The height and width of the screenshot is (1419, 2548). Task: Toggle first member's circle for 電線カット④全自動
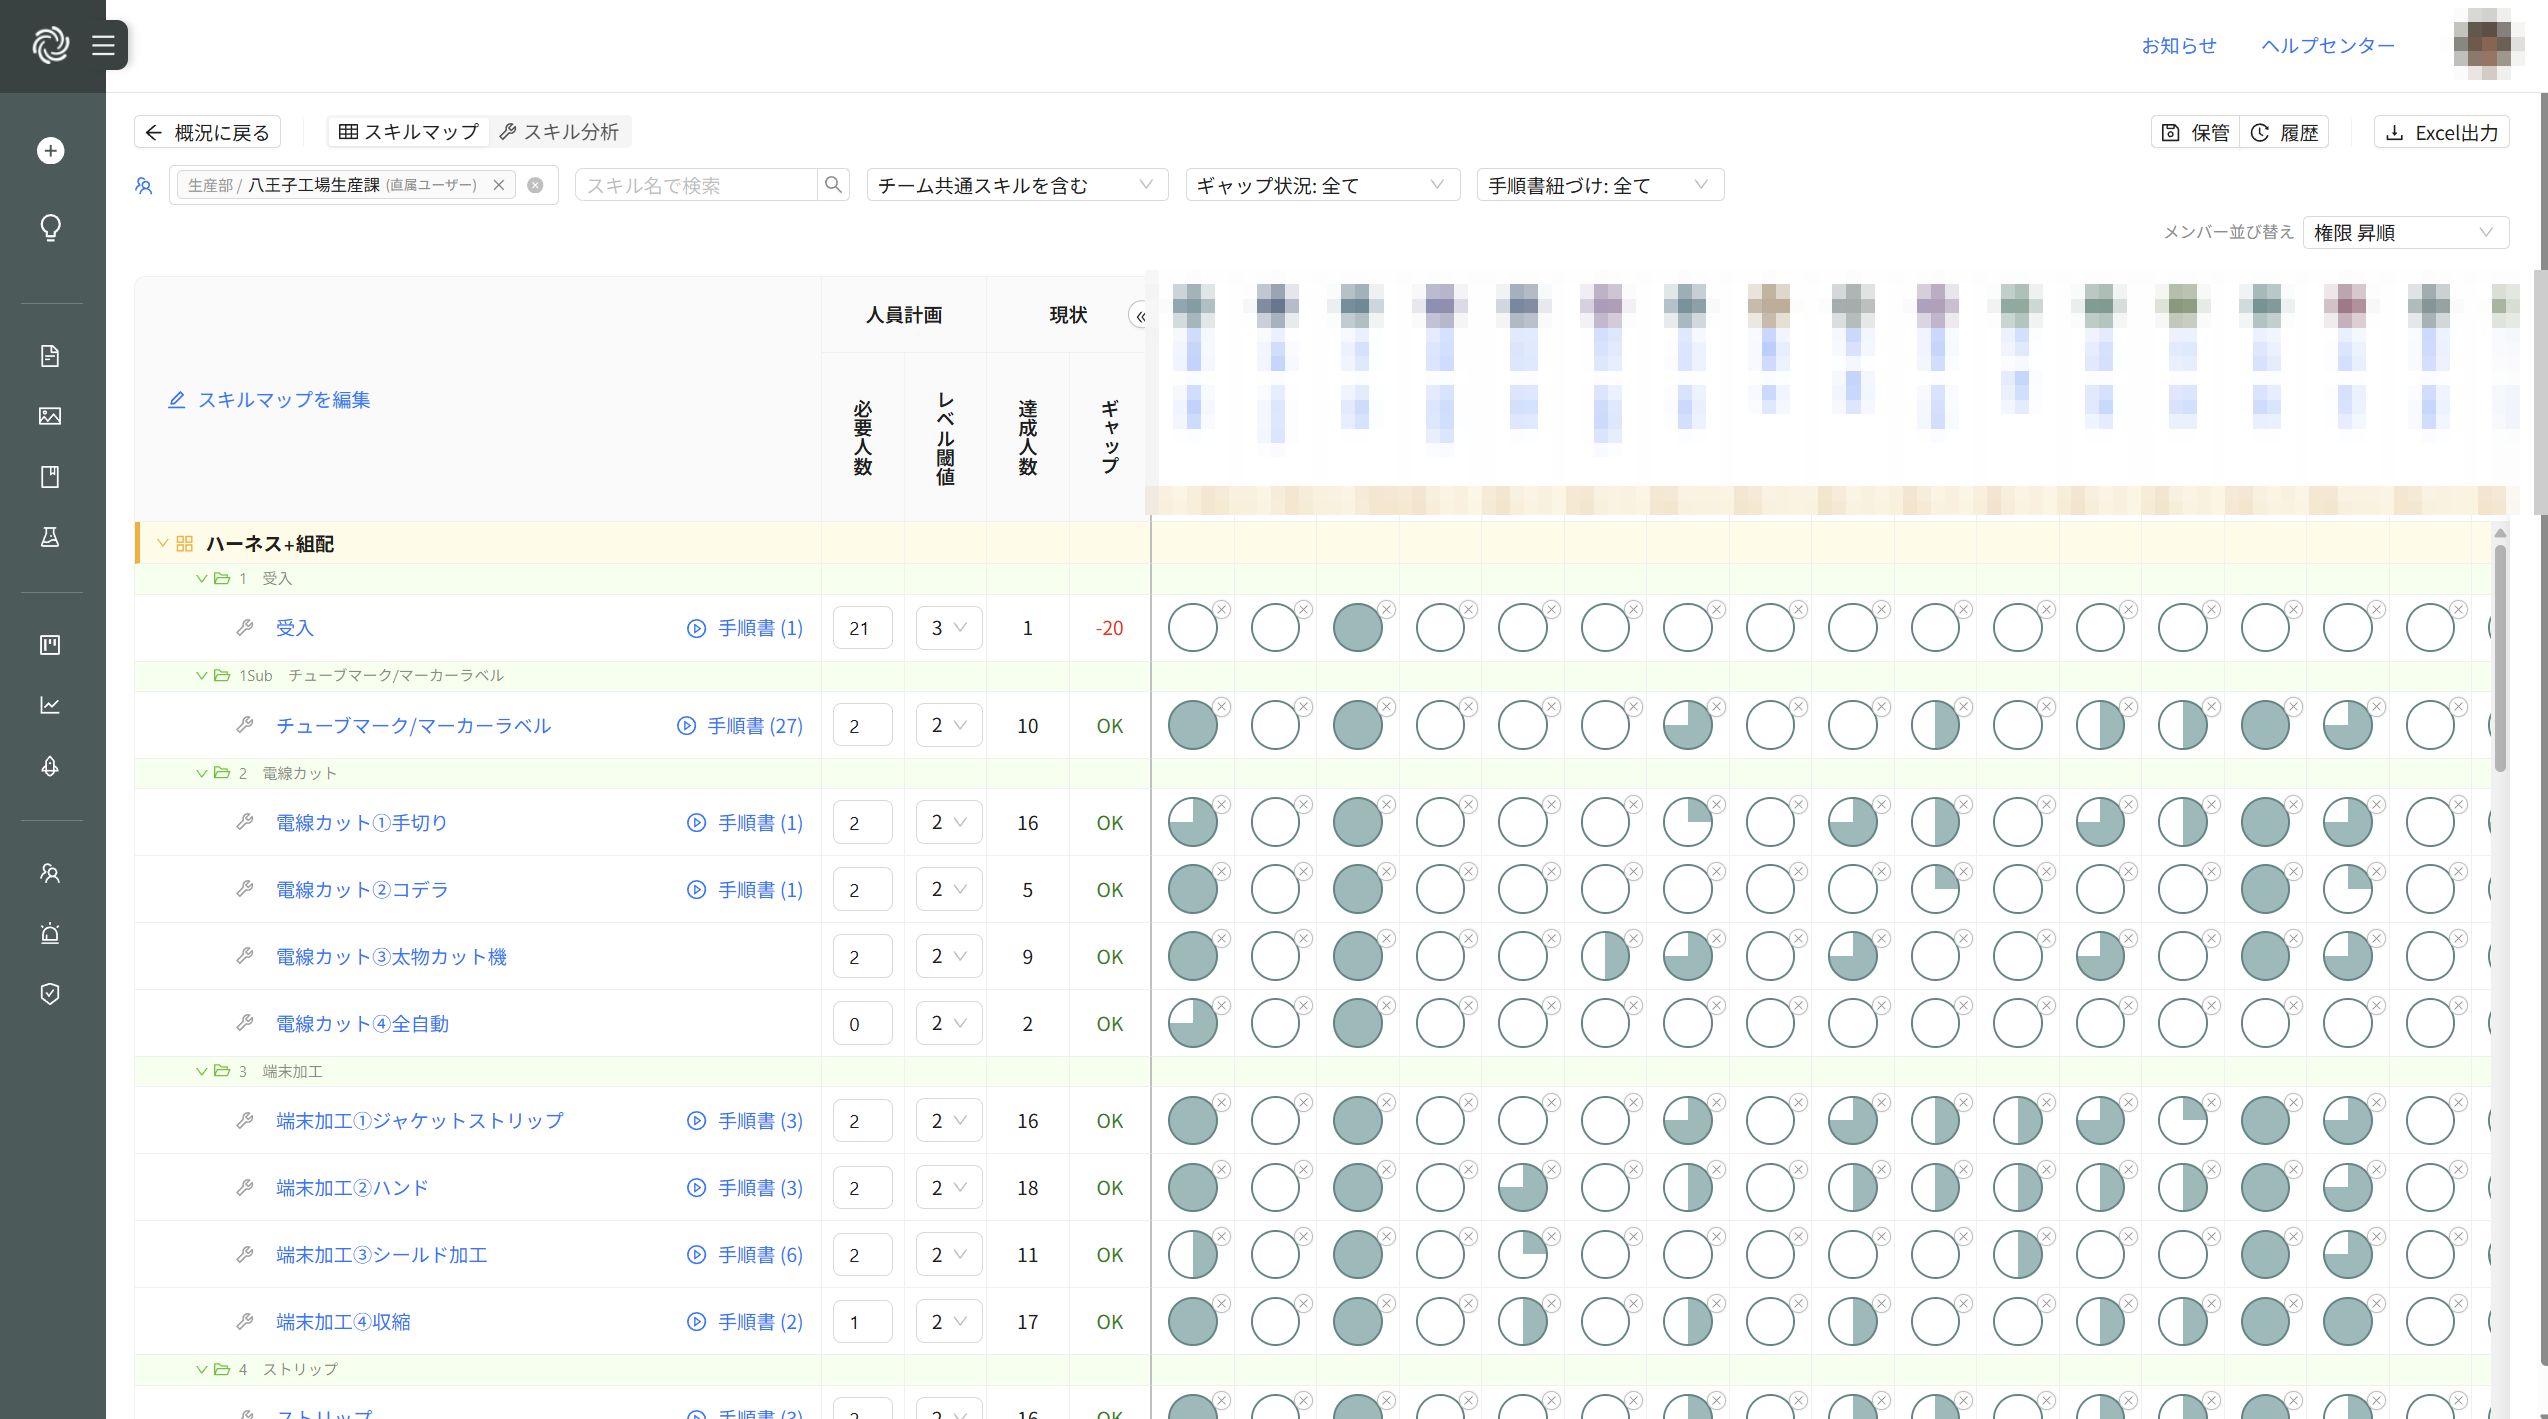point(1193,1023)
